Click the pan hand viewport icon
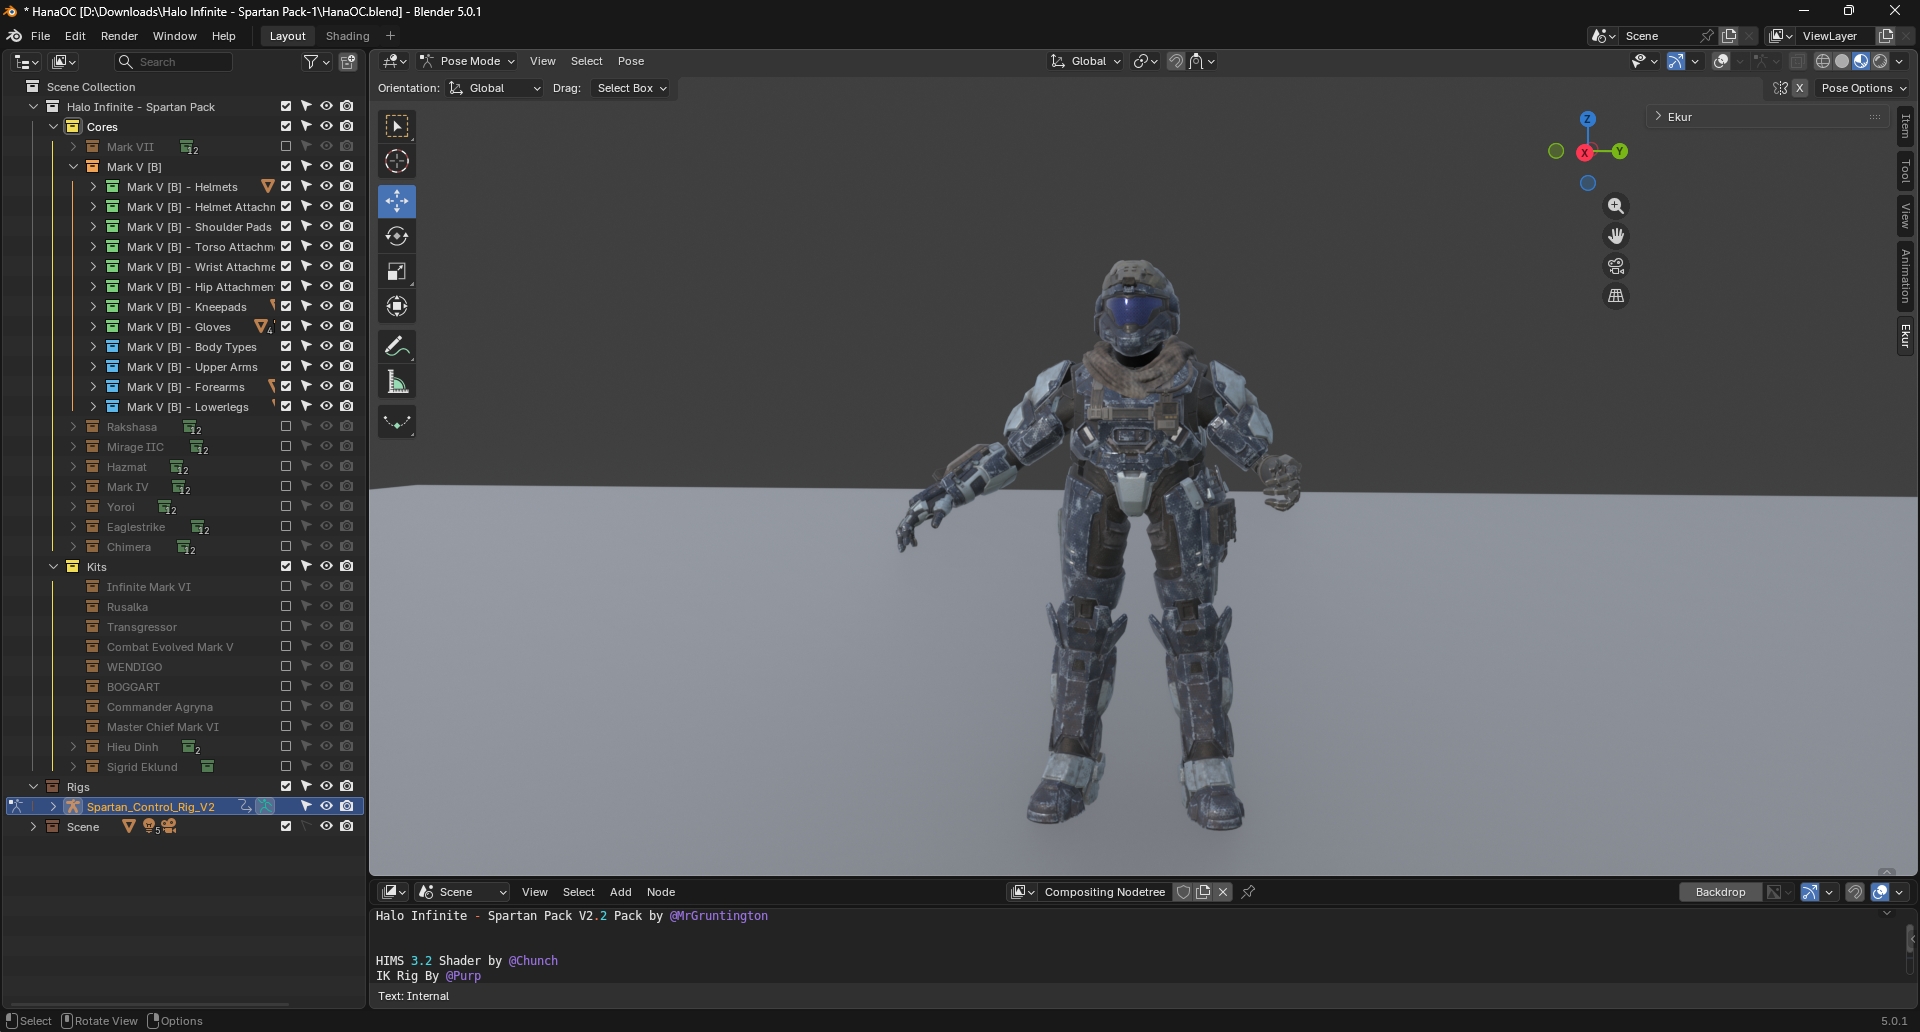Screen dimensions: 1920x1032 (1616, 236)
